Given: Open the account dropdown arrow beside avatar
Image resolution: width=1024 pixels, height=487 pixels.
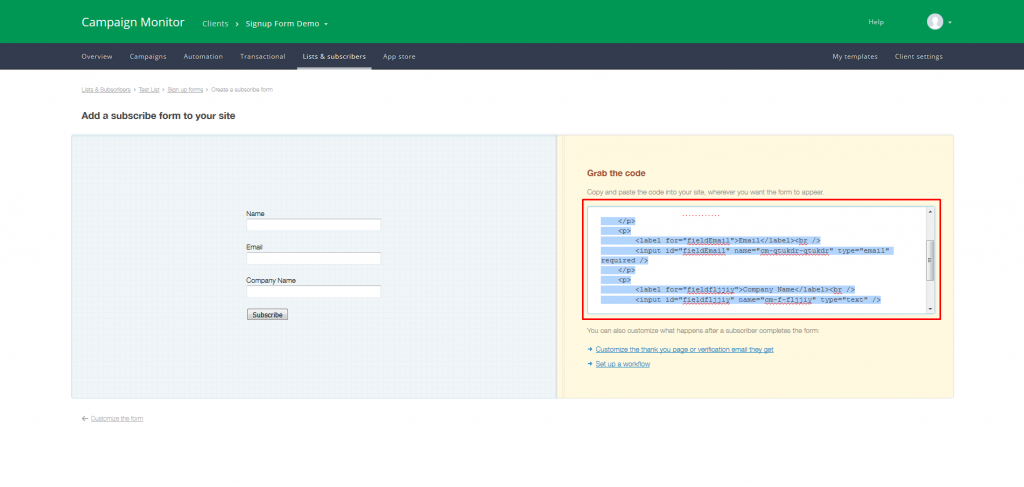Looking at the screenshot, I should 950,23.
